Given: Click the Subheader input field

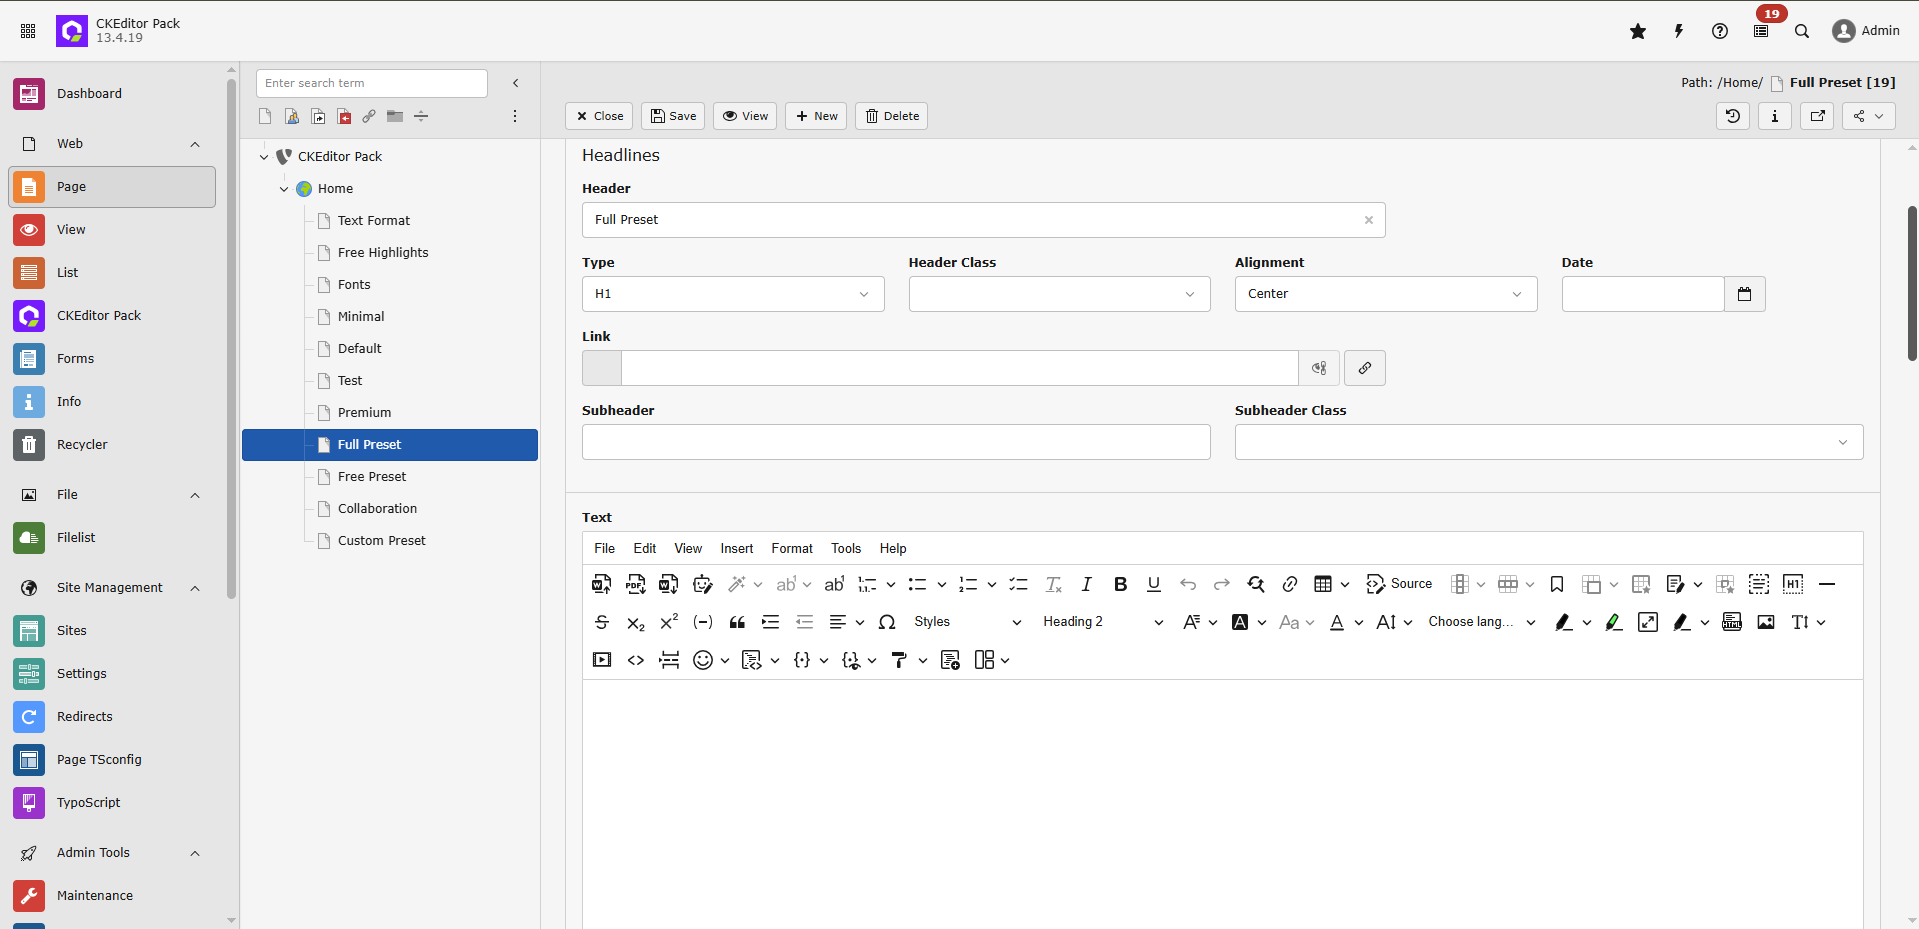Looking at the screenshot, I should 895,442.
